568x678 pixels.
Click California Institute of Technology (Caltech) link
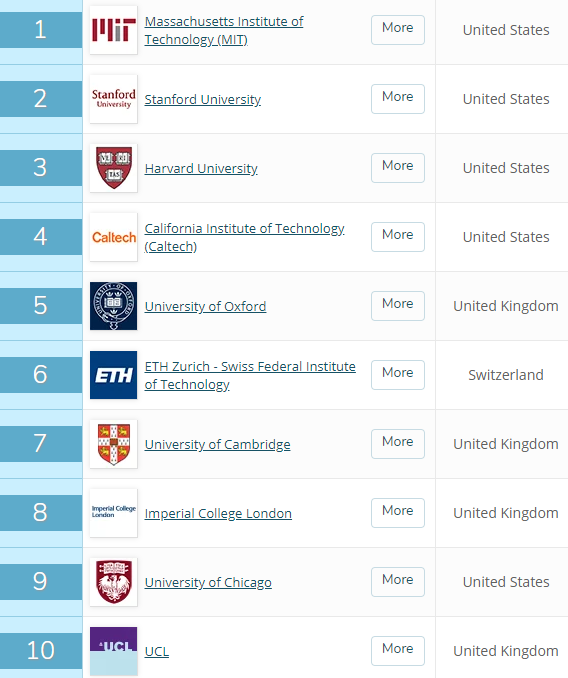(x=244, y=237)
